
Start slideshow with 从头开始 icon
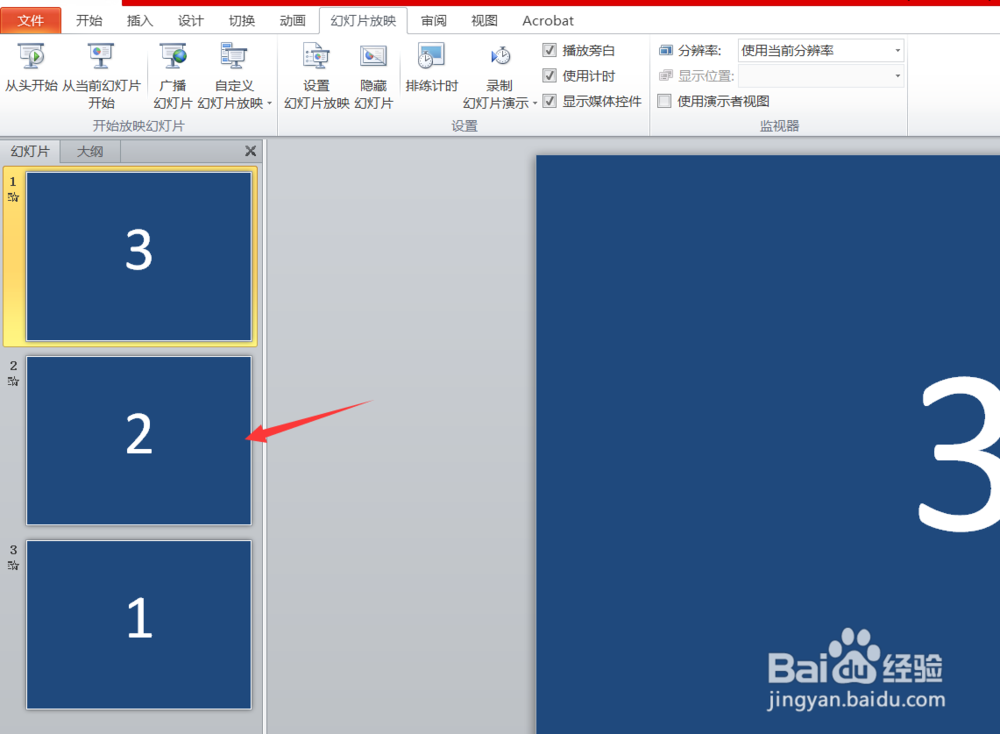(x=31, y=56)
